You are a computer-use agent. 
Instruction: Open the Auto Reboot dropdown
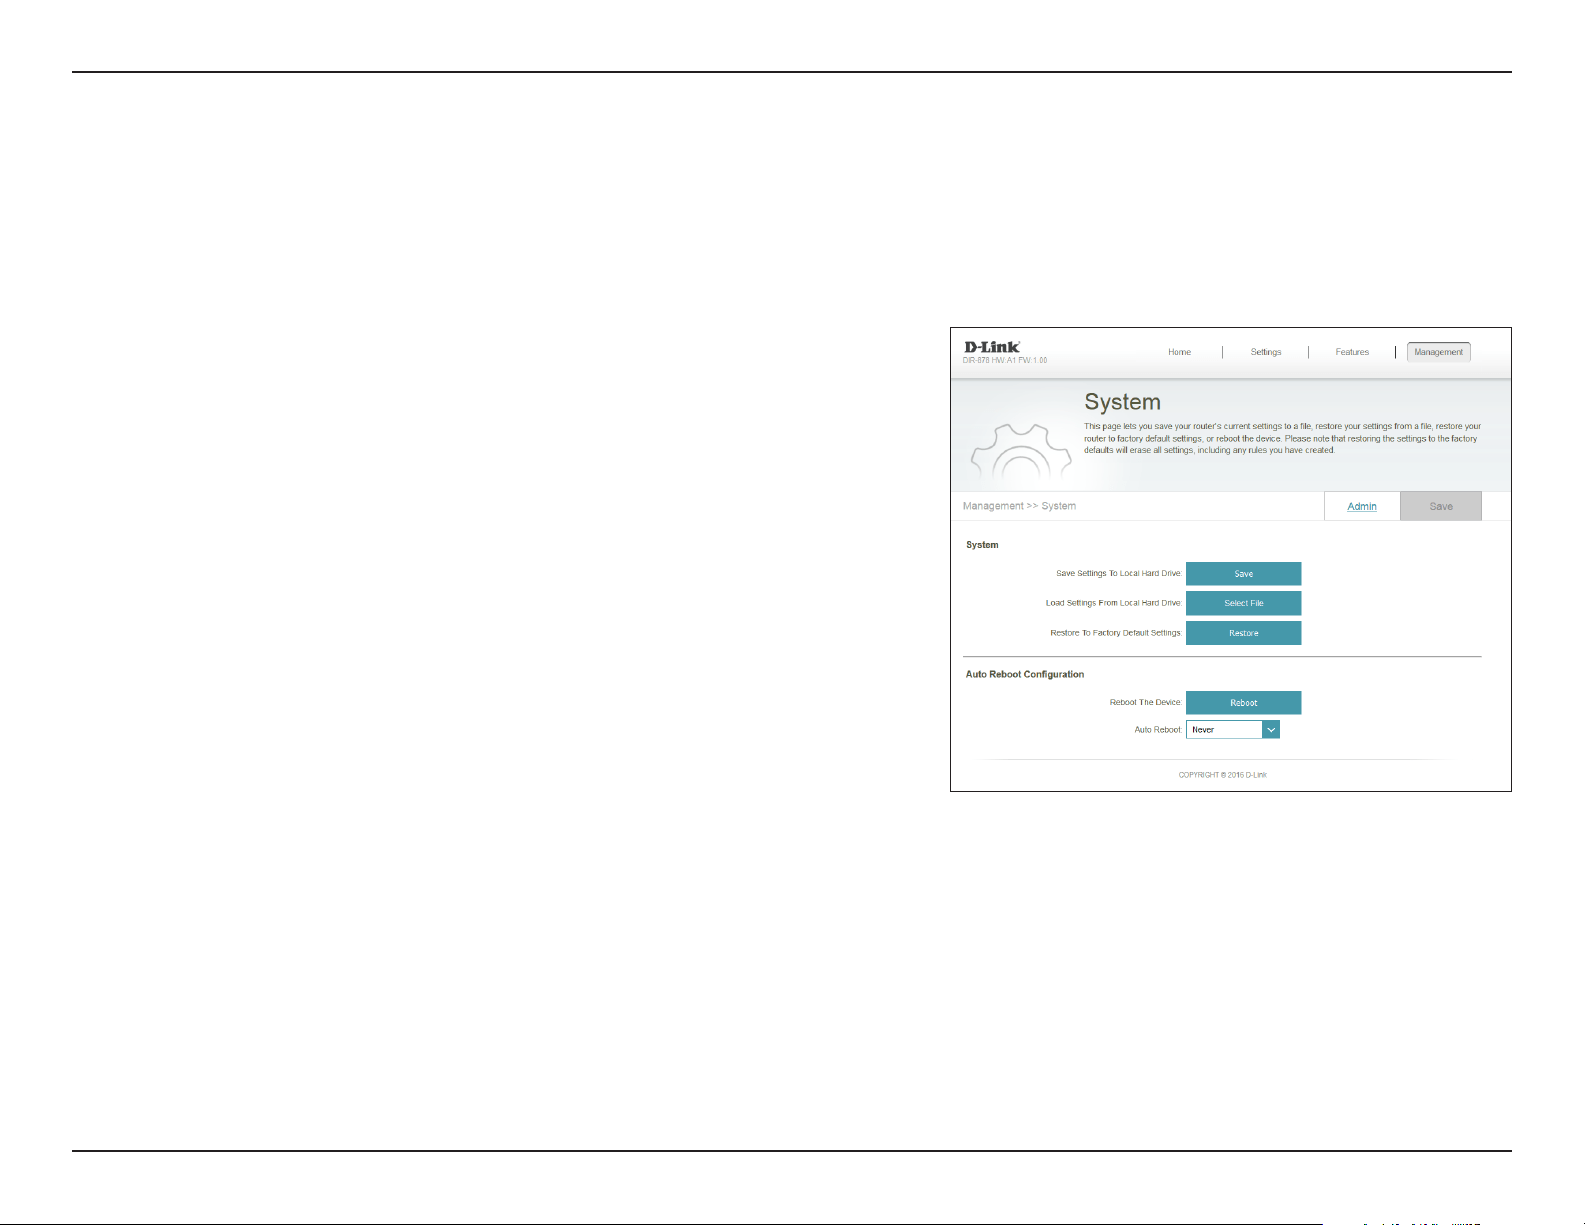[1232, 730]
